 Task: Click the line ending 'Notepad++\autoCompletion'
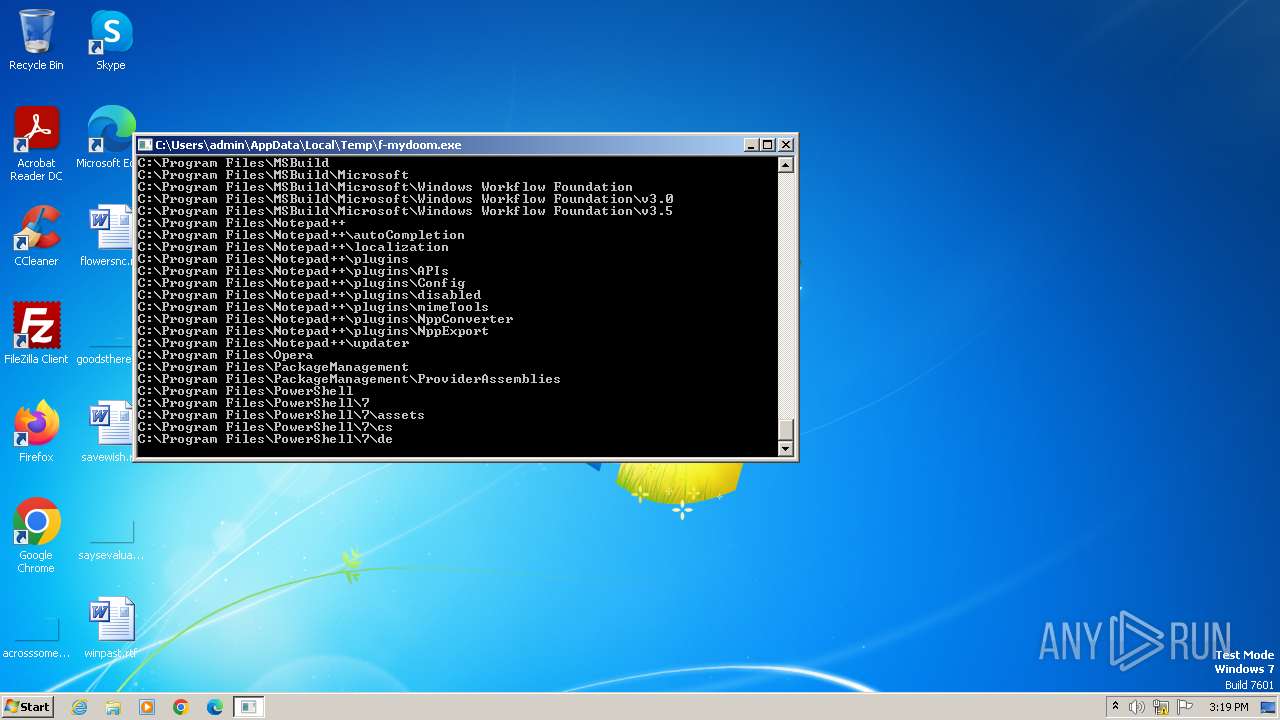coord(301,235)
